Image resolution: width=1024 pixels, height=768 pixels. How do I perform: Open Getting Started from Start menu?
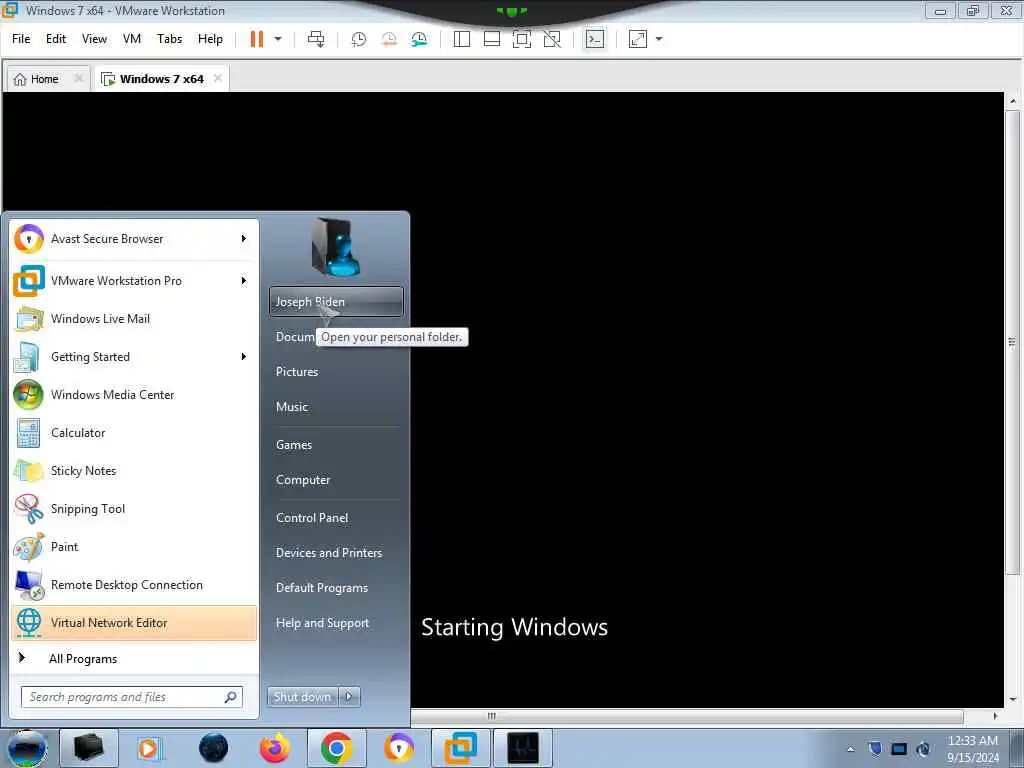pyautogui.click(x=90, y=357)
